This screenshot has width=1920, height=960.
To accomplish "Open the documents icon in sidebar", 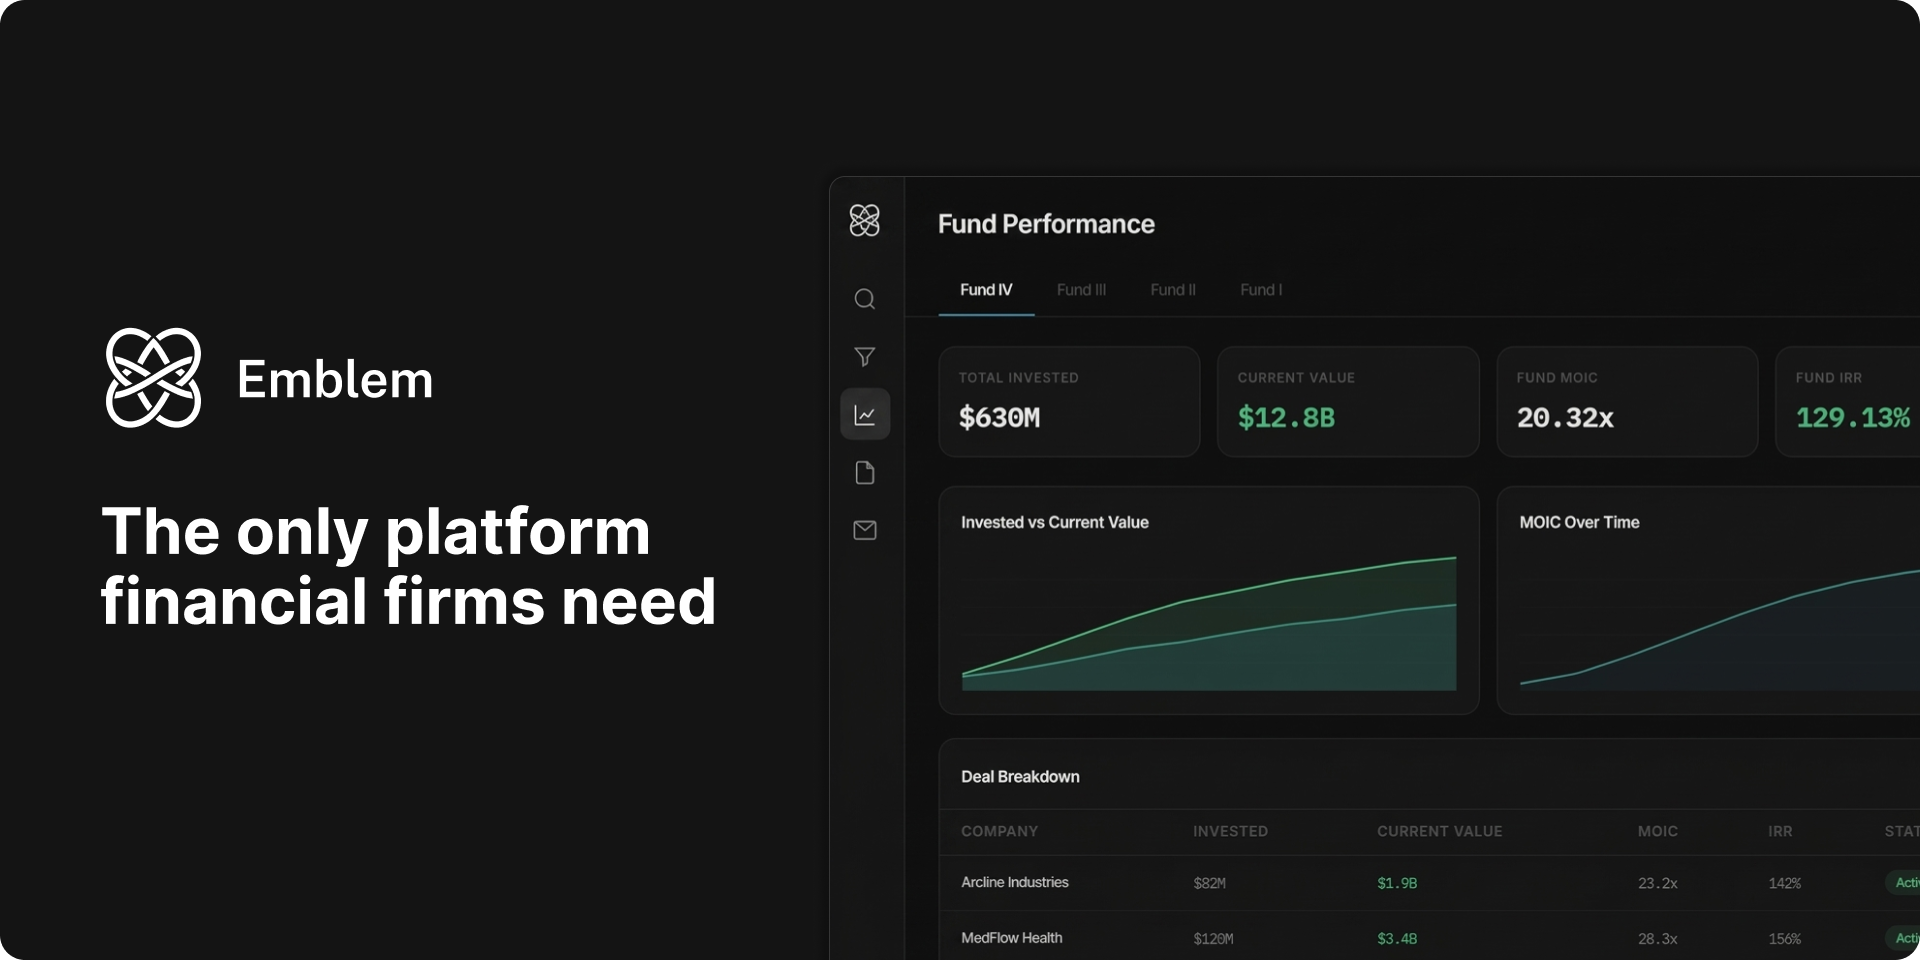I will (865, 472).
